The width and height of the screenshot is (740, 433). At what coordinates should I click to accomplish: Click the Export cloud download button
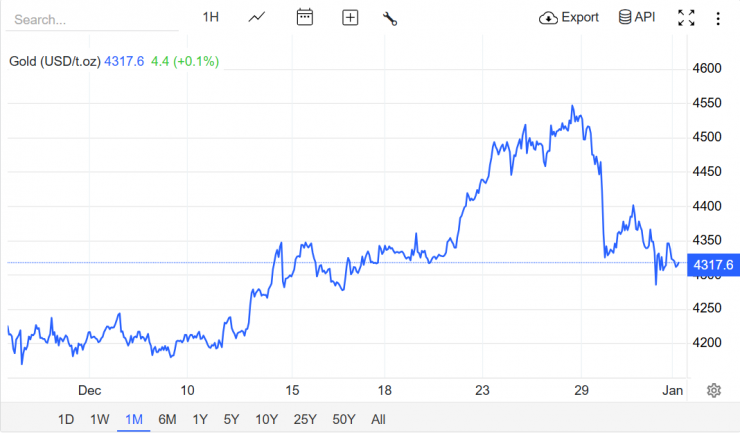569,17
